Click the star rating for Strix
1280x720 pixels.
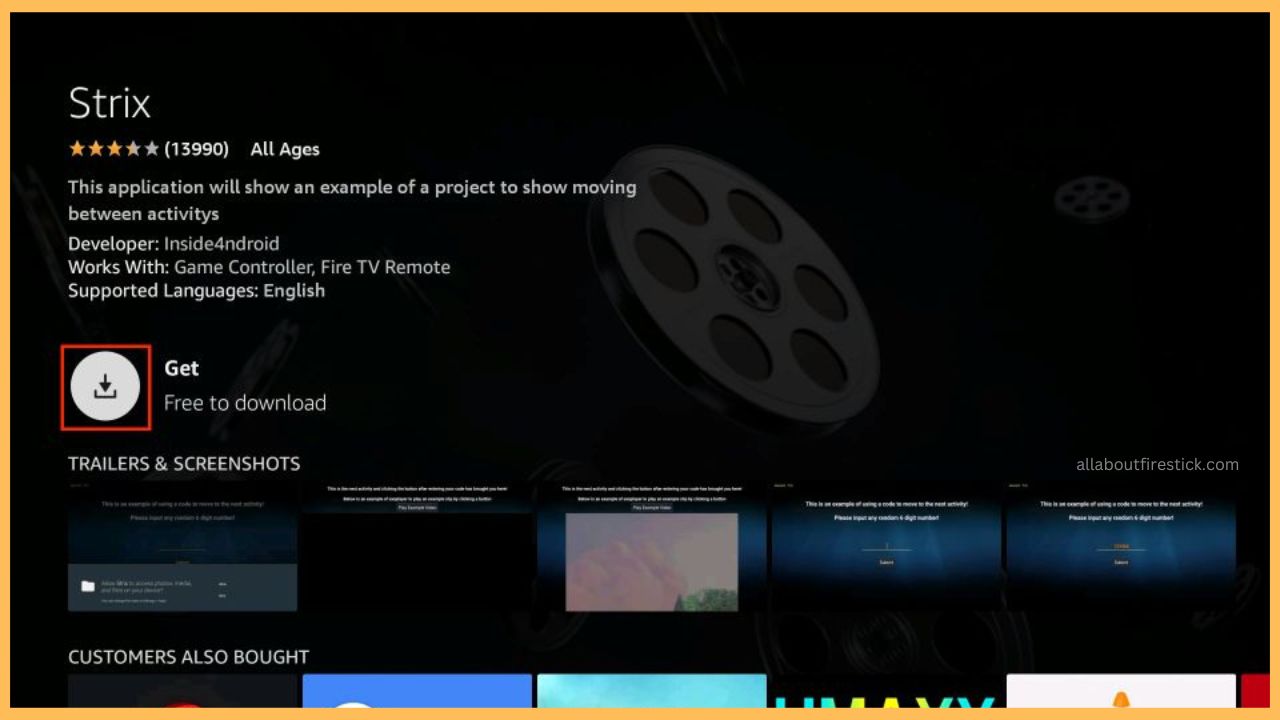coord(113,149)
